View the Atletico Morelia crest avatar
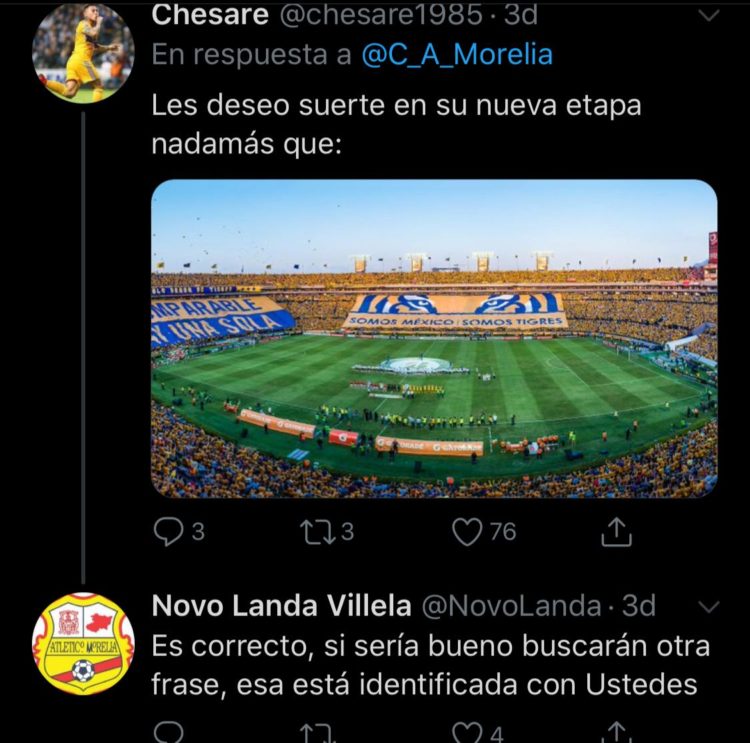The width and height of the screenshot is (750, 743). pyautogui.click(x=82, y=642)
